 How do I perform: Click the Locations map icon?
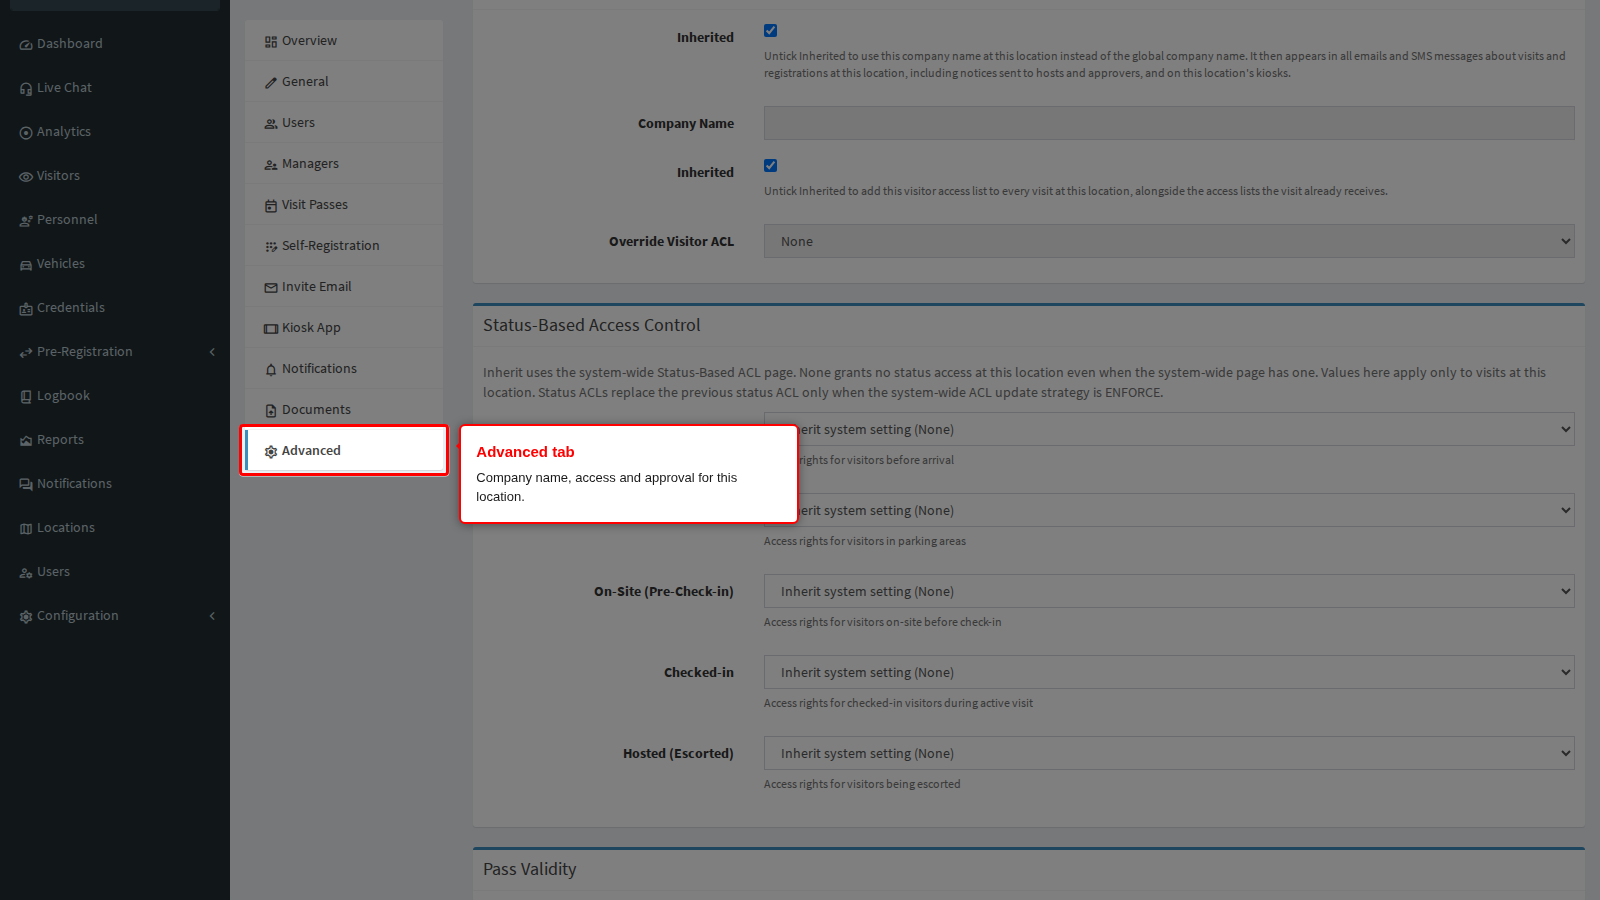(26, 529)
